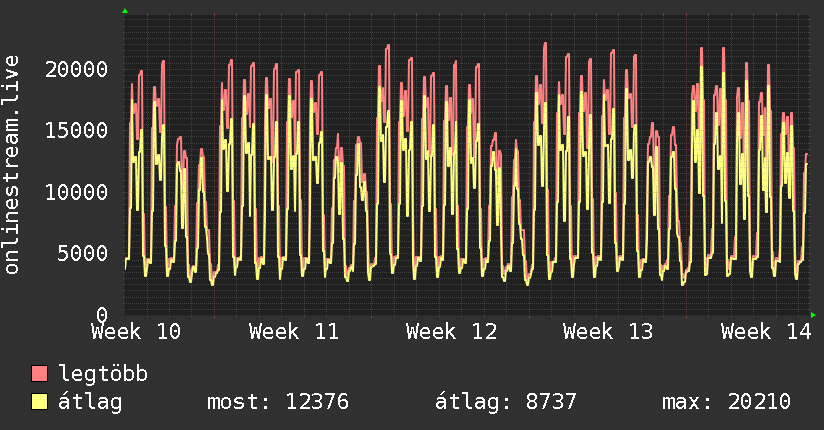824x430 pixels.
Task: Click the 20000 y-axis value
Action: 77,69
